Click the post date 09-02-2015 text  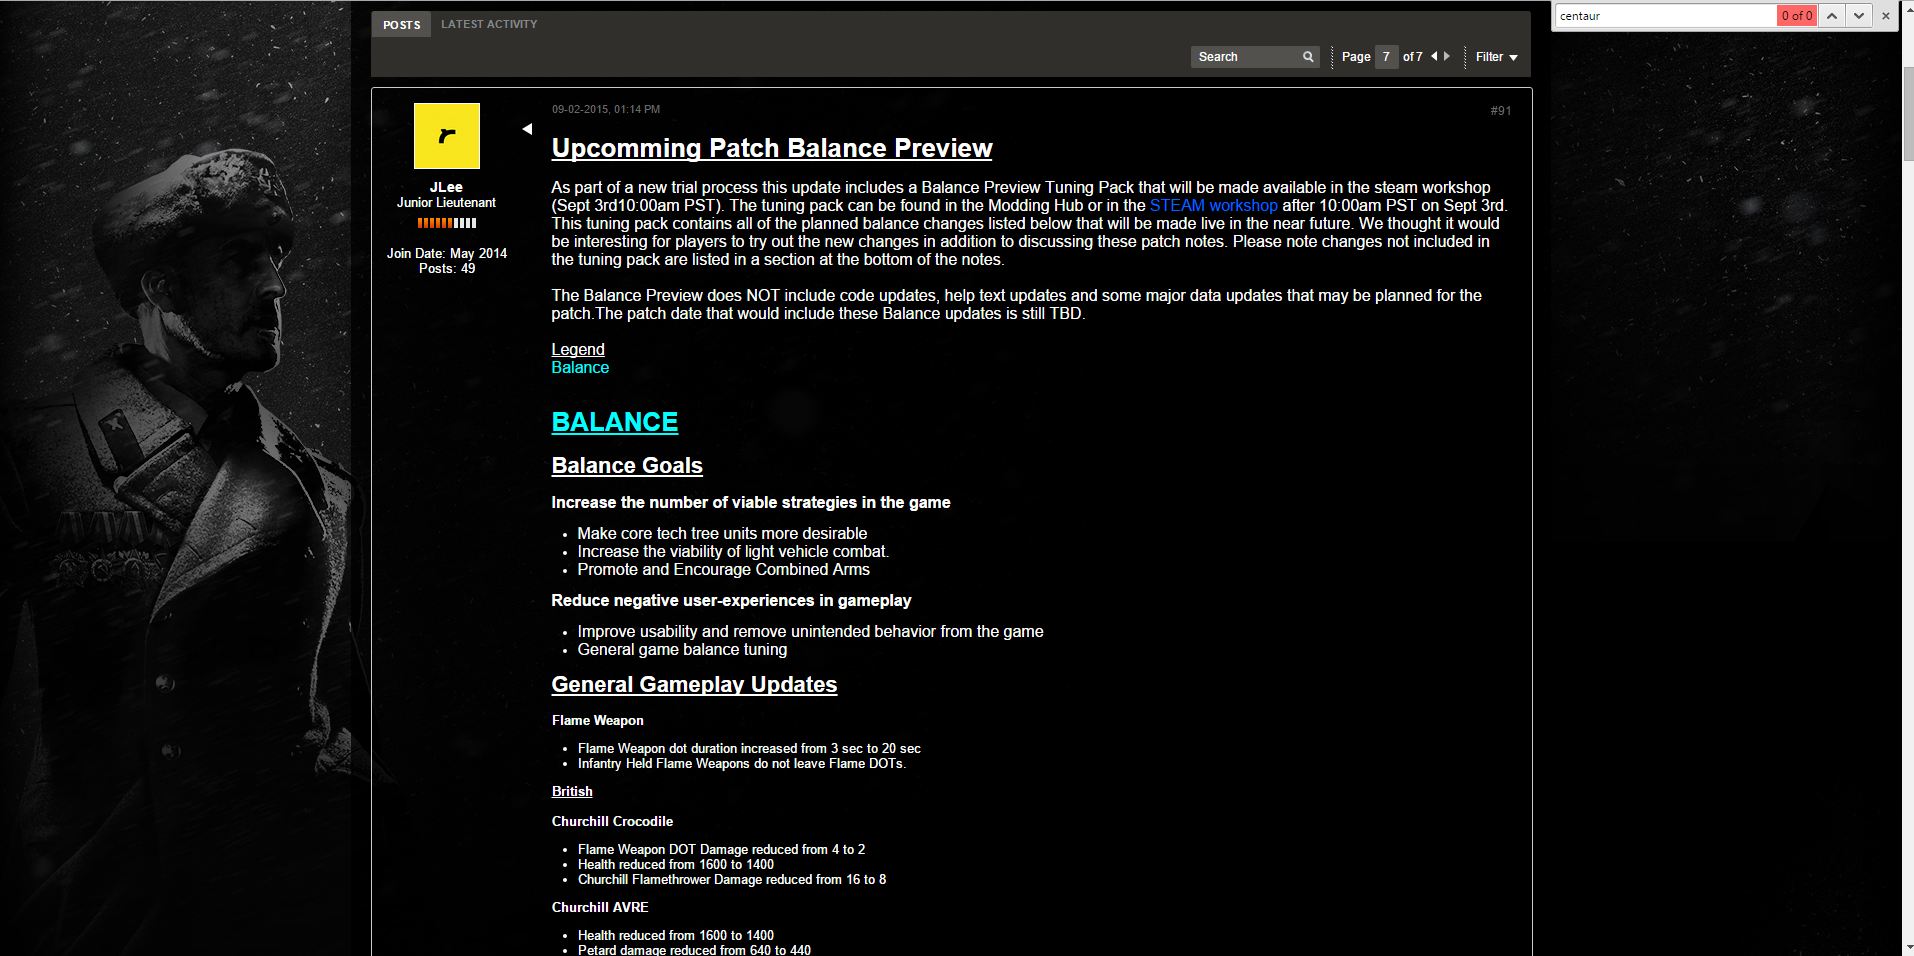[606, 110]
